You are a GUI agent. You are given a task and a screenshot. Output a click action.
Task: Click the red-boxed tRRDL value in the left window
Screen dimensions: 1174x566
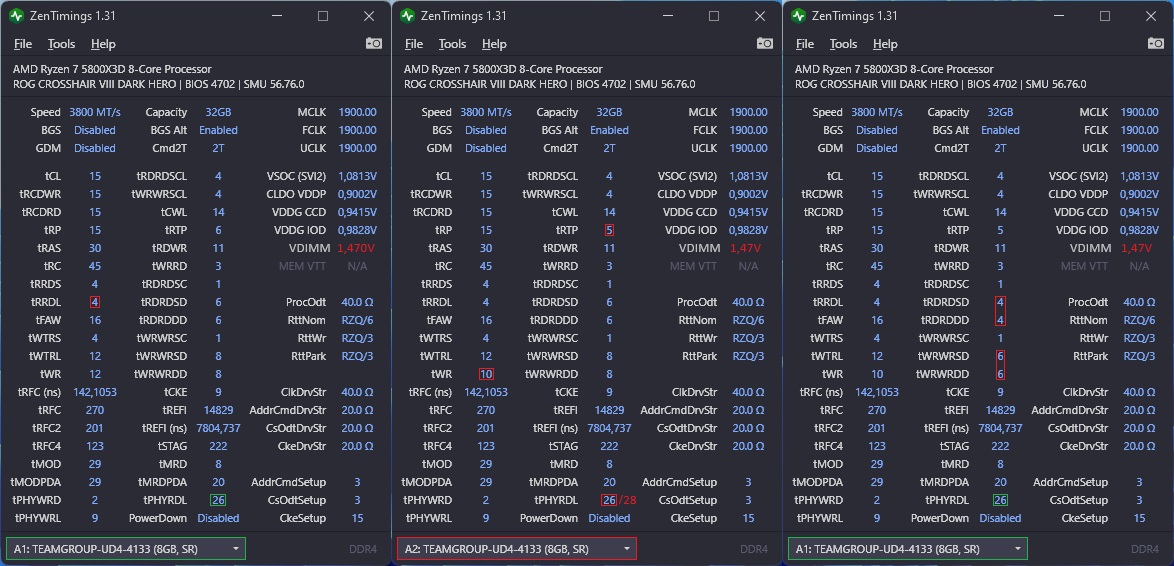point(95,302)
